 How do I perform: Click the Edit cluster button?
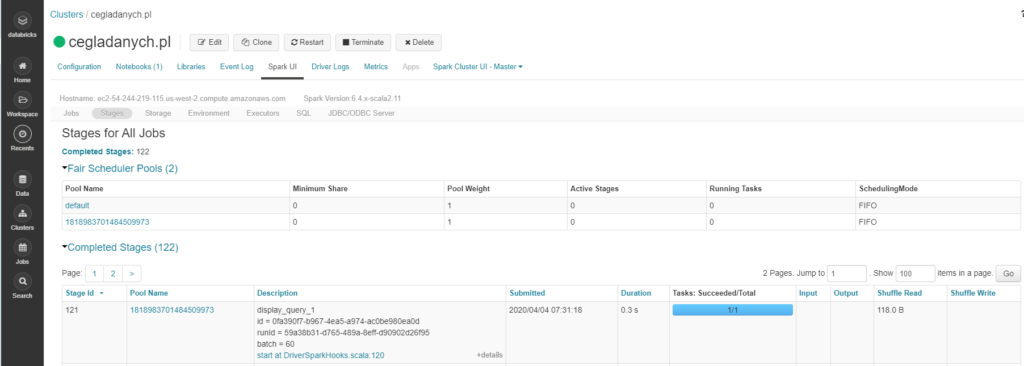pyautogui.click(x=209, y=42)
